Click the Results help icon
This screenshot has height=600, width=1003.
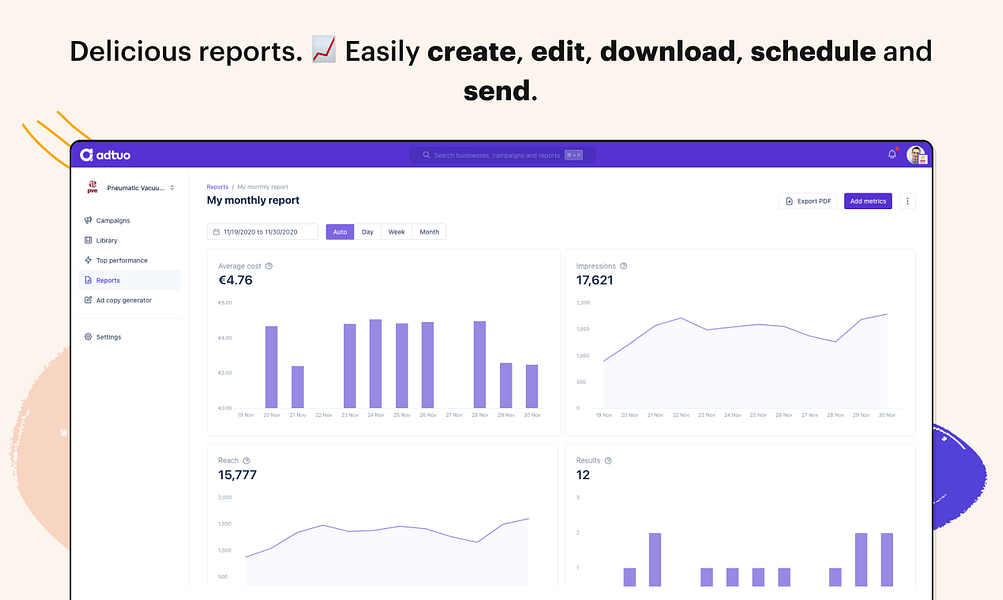[x=608, y=461]
